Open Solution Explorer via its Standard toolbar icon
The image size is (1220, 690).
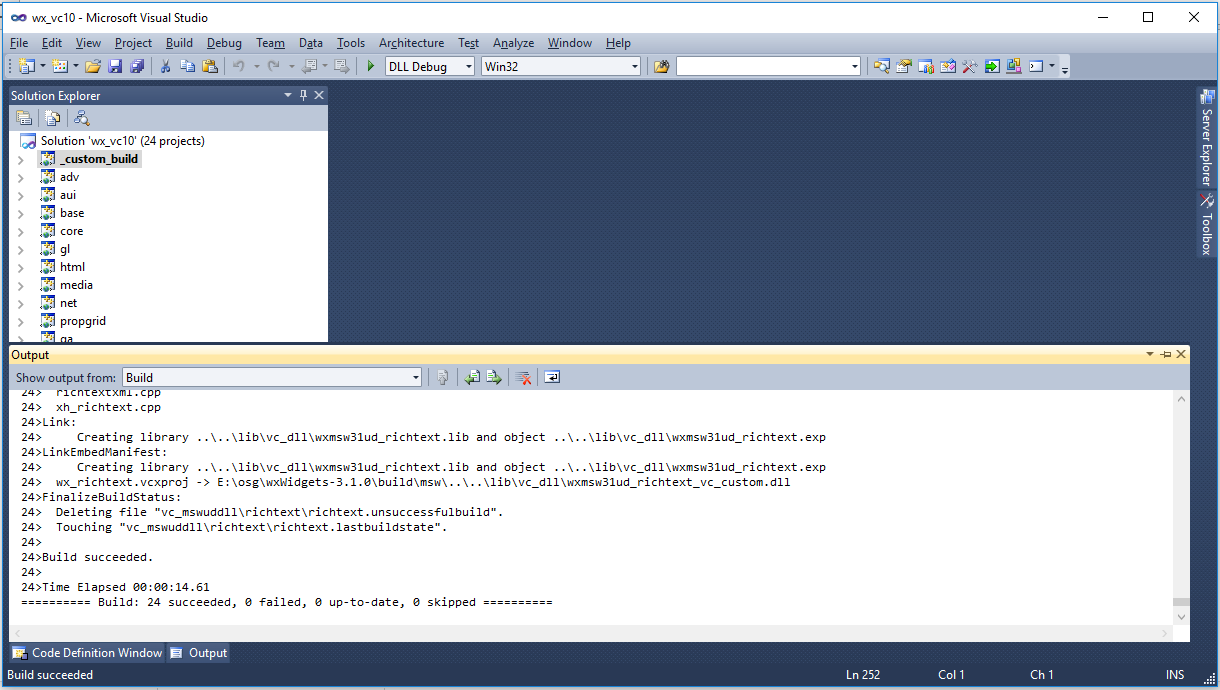click(880, 66)
